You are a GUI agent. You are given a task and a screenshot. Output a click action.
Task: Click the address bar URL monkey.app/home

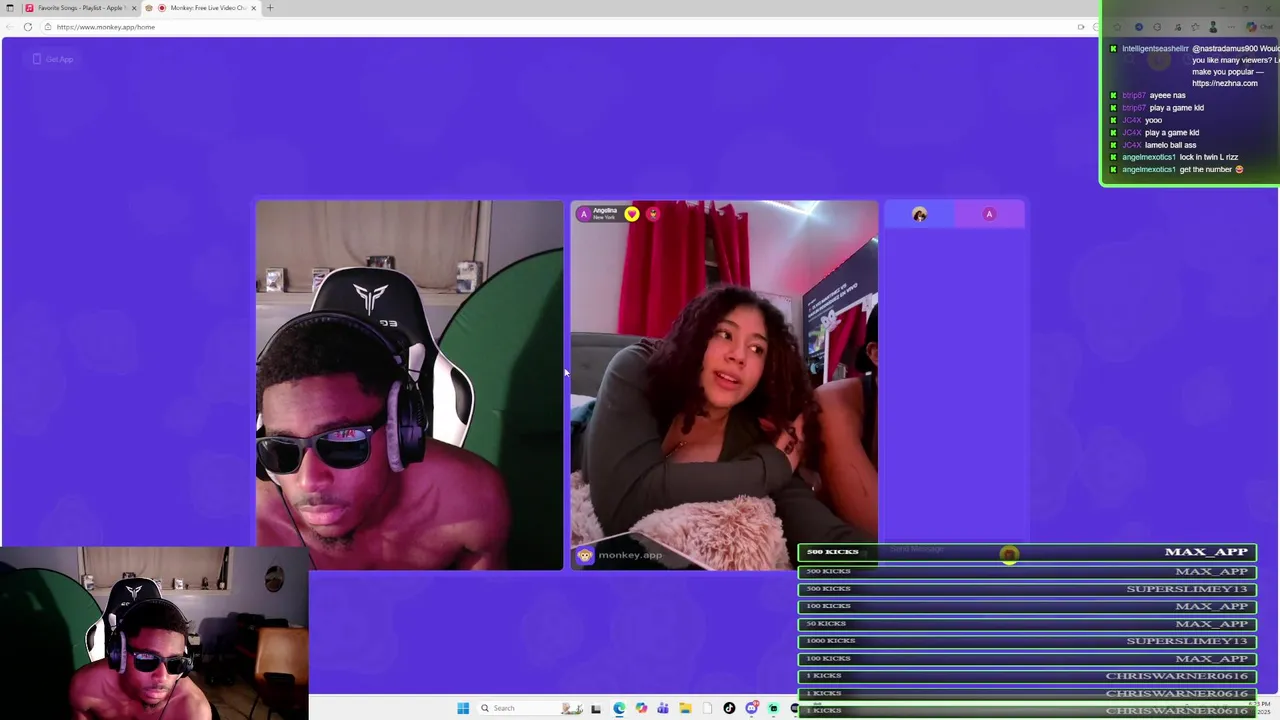point(106,27)
